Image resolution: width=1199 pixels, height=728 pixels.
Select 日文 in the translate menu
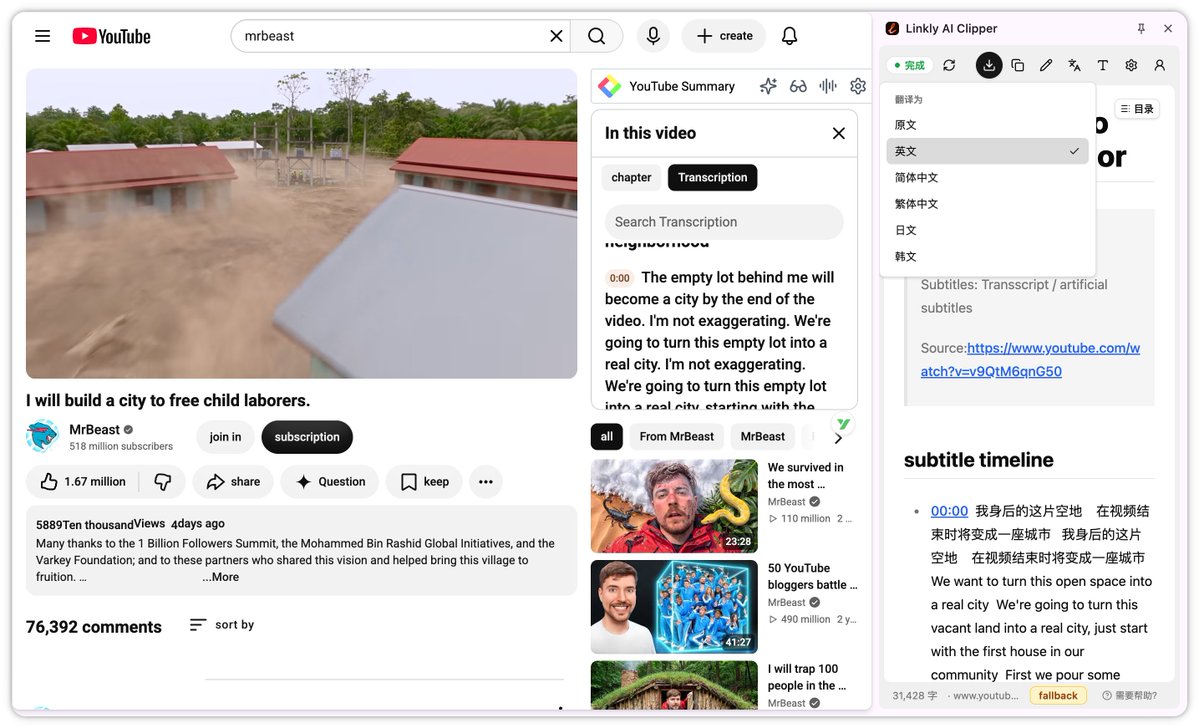pos(987,230)
